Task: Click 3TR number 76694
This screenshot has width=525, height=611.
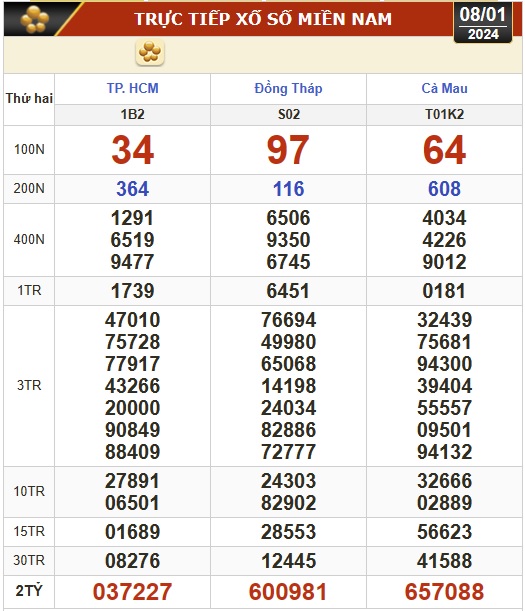Action: tap(288, 320)
